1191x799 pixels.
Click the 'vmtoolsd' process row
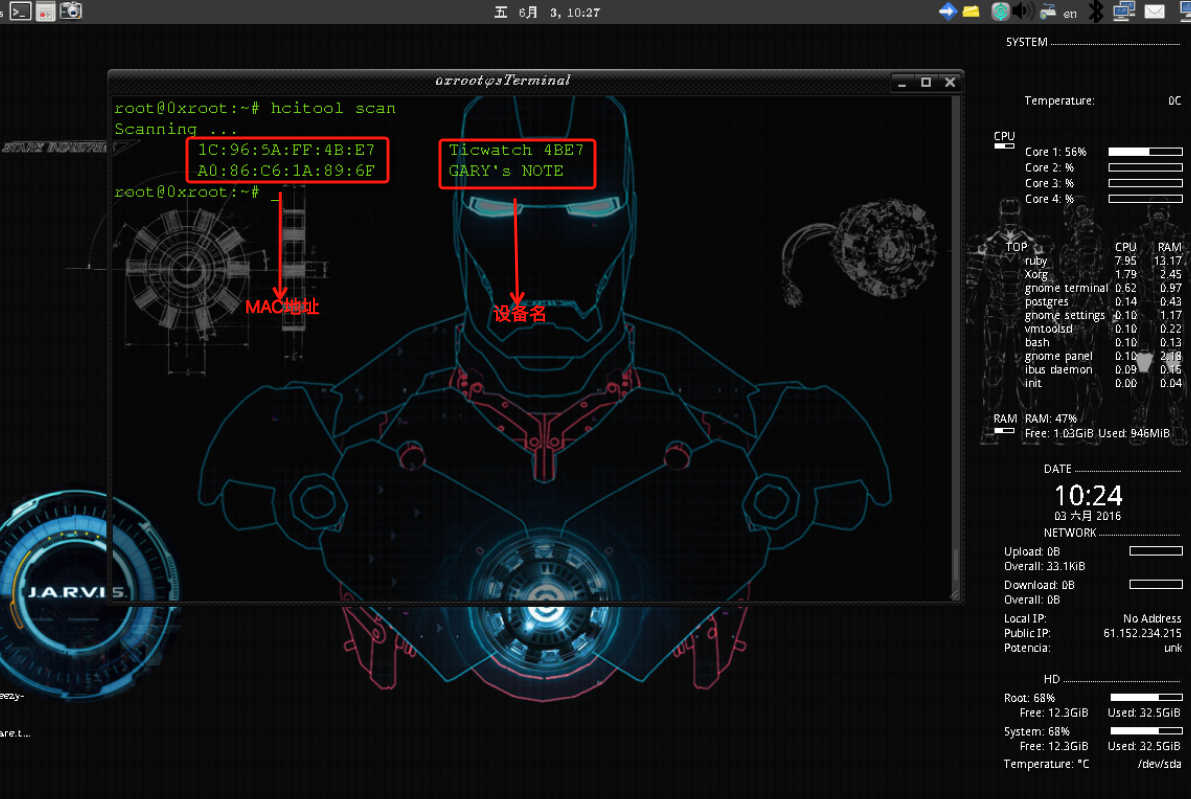(1102, 329)
